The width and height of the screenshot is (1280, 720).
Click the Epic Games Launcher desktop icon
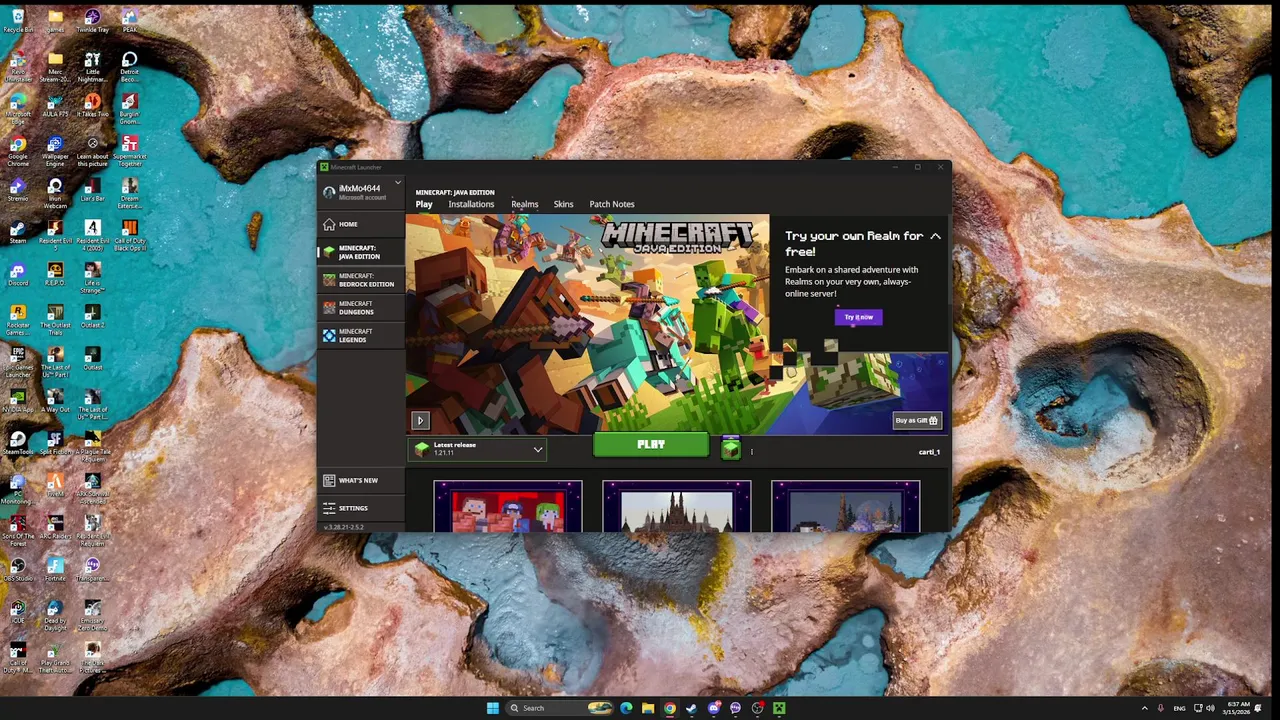click(18, 361)
